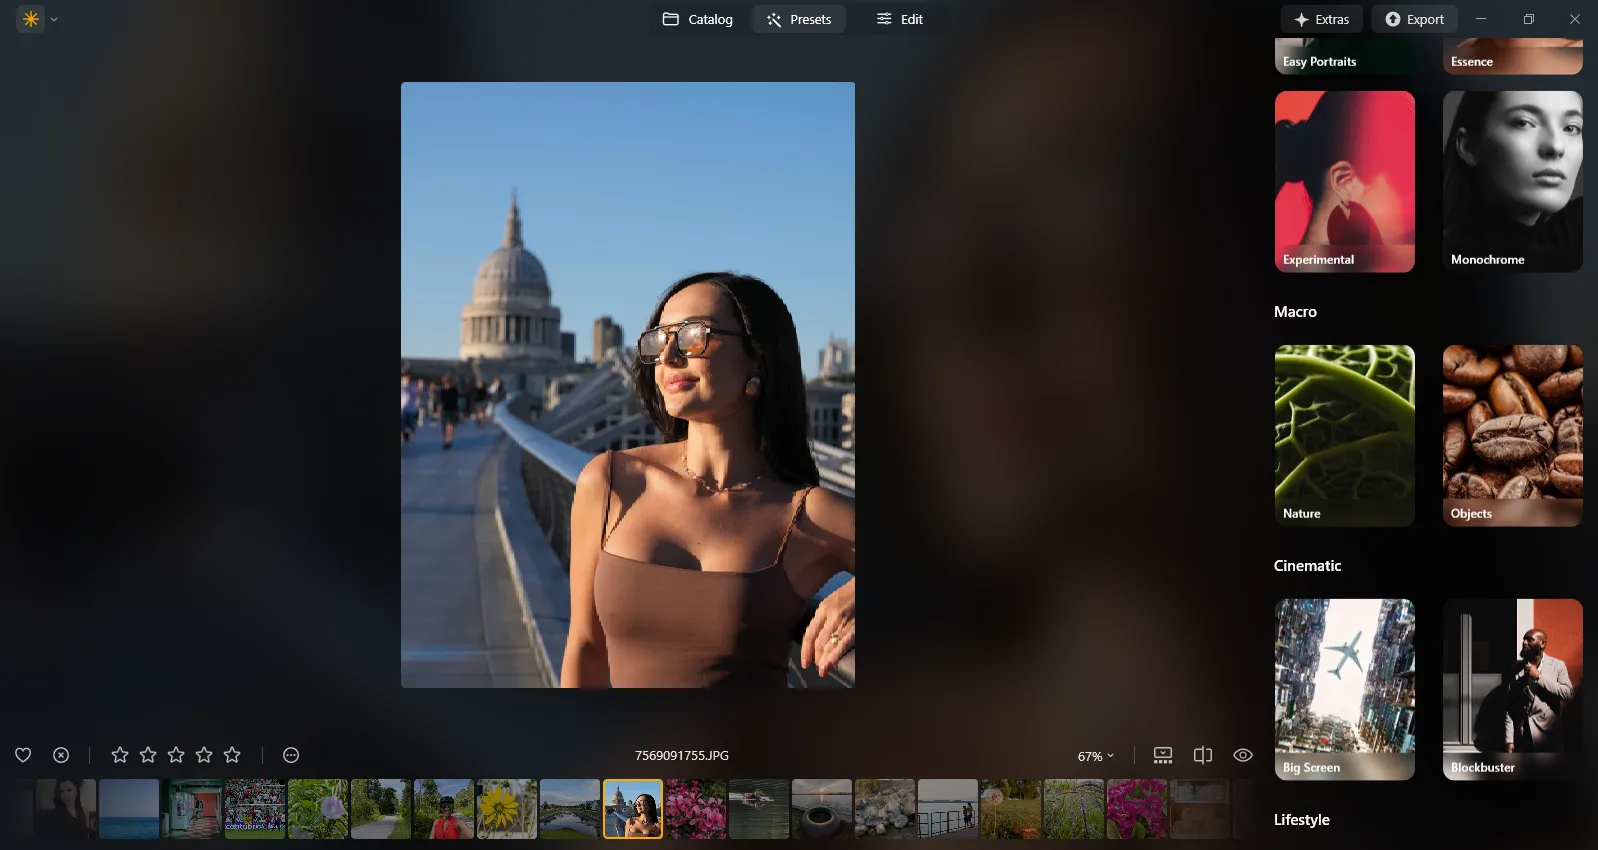Select the dark-haired woman portrait thumbnail at filmstrip start

[x=66, y=809]
